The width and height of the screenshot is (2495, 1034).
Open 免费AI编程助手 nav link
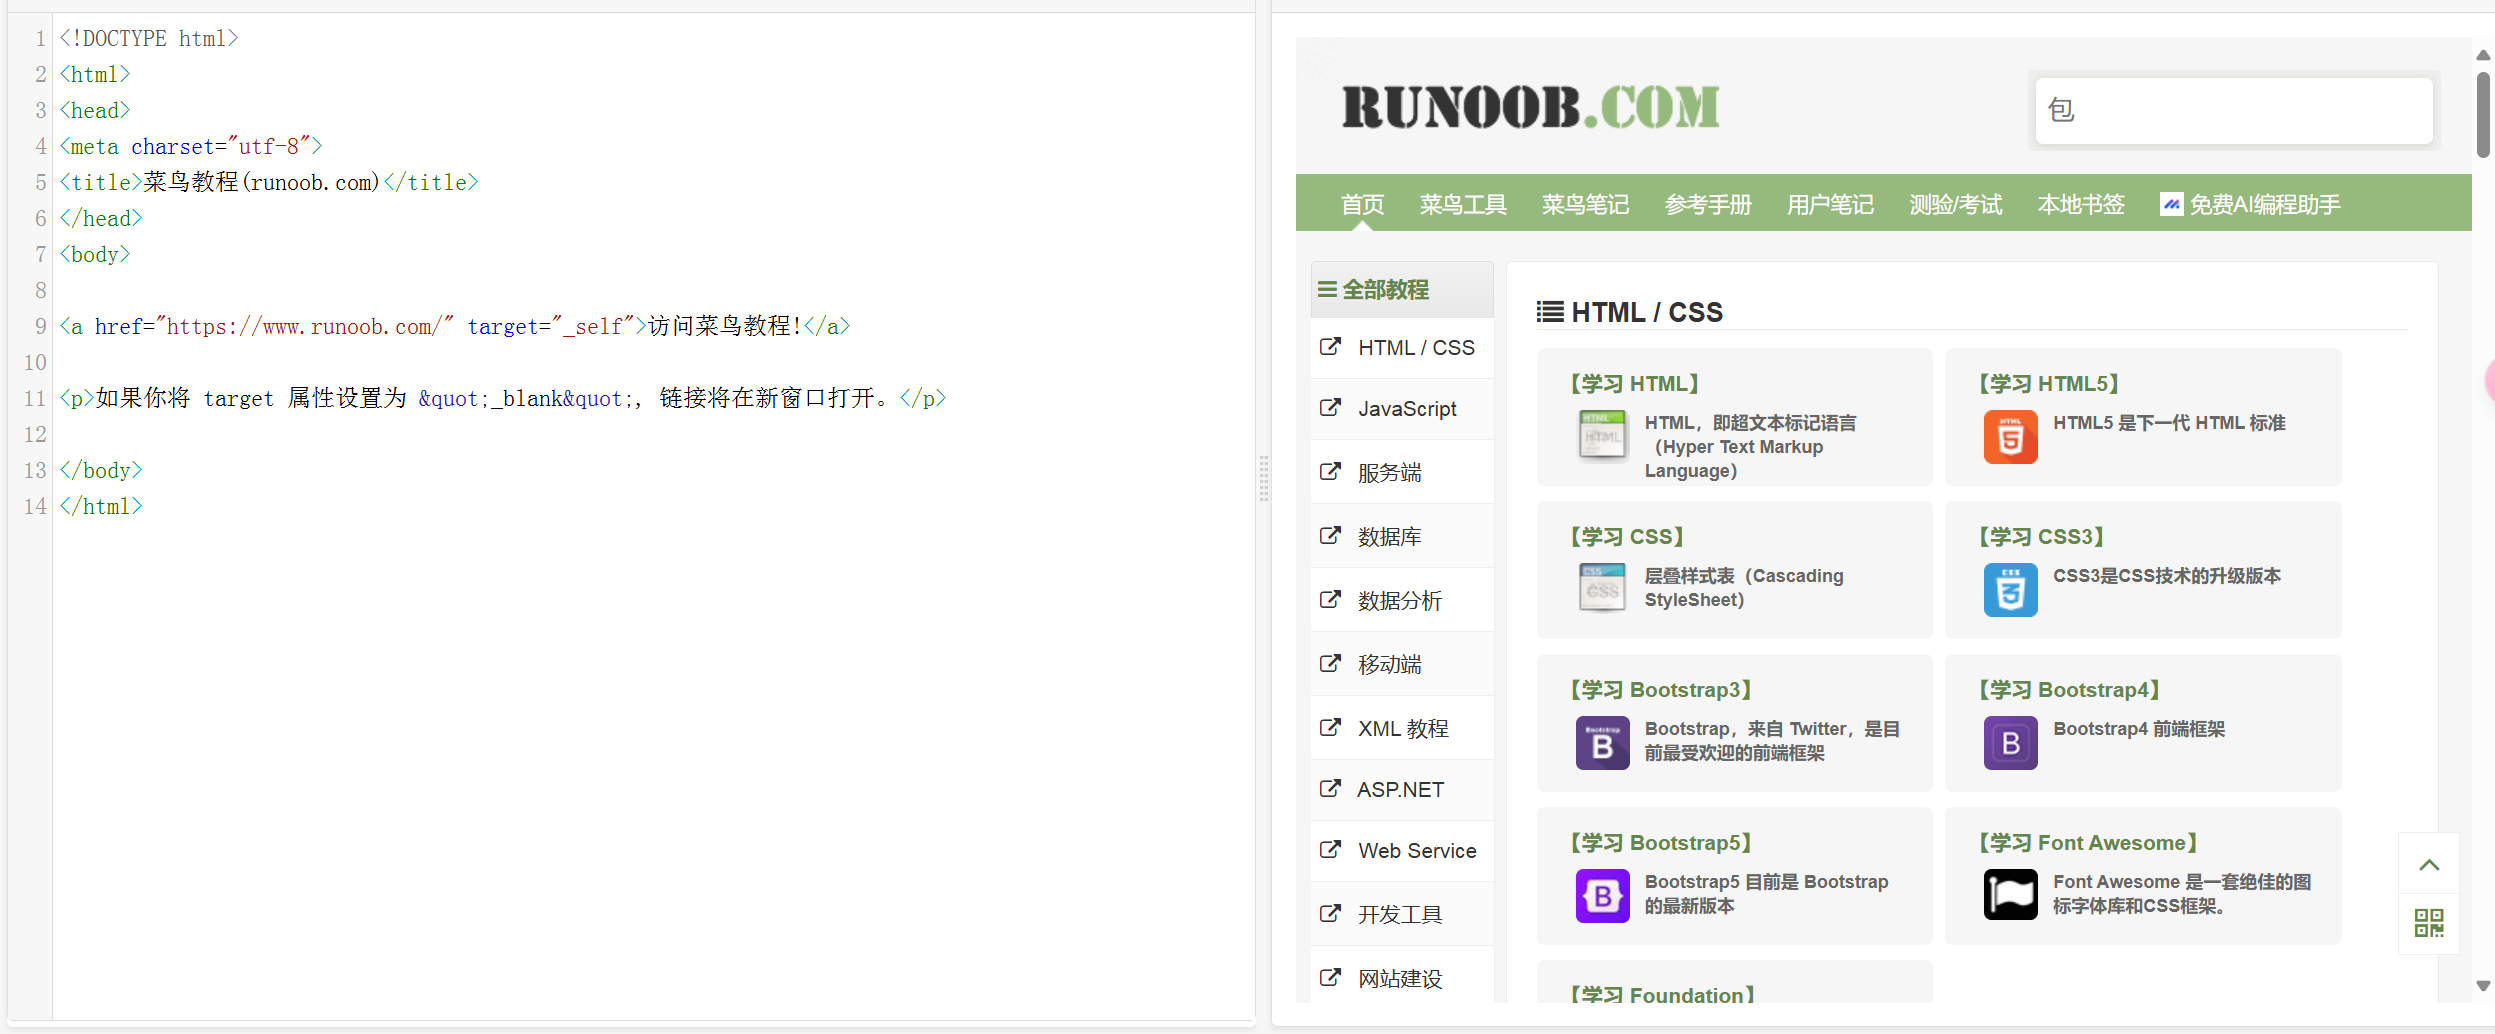(x=2251, y=204)
